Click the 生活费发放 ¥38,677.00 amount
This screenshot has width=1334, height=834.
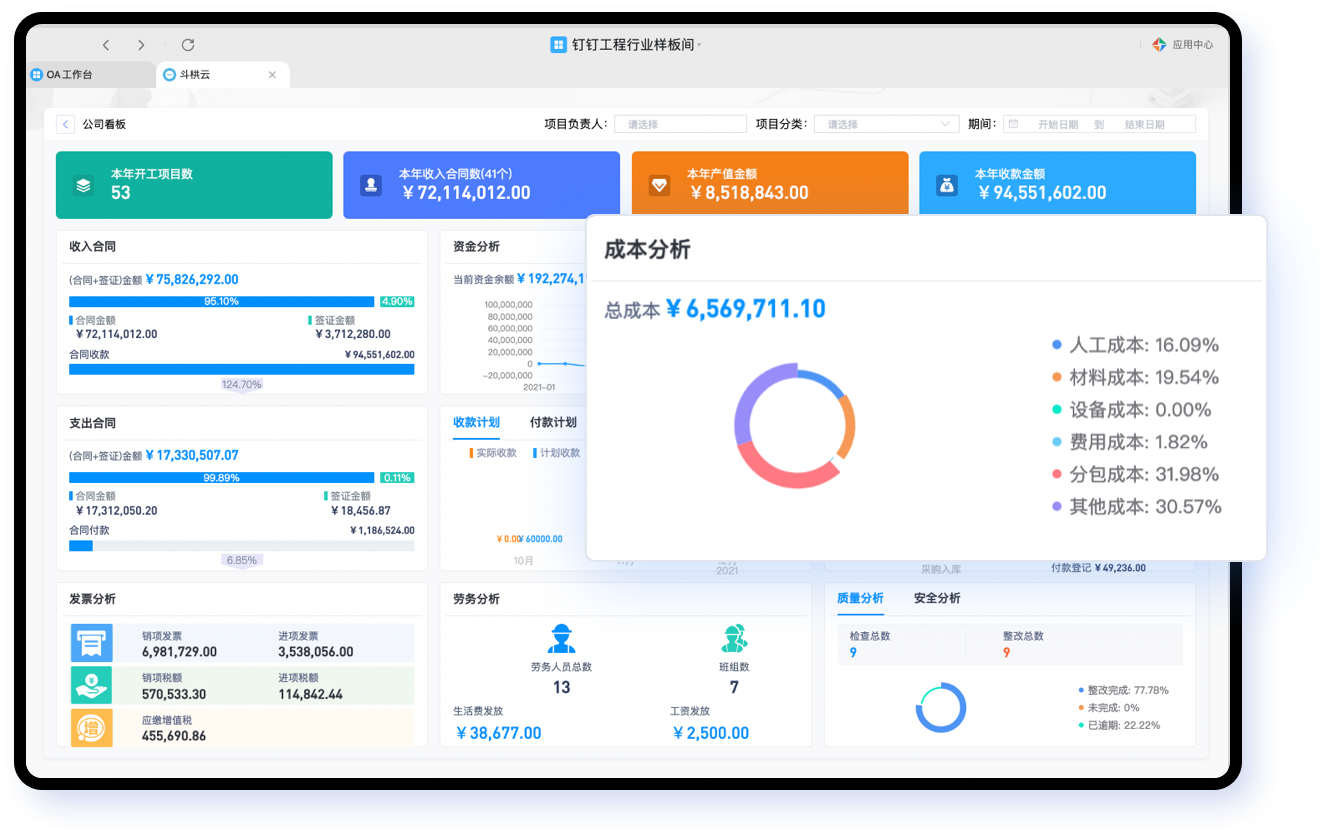[x=498, y=733]
